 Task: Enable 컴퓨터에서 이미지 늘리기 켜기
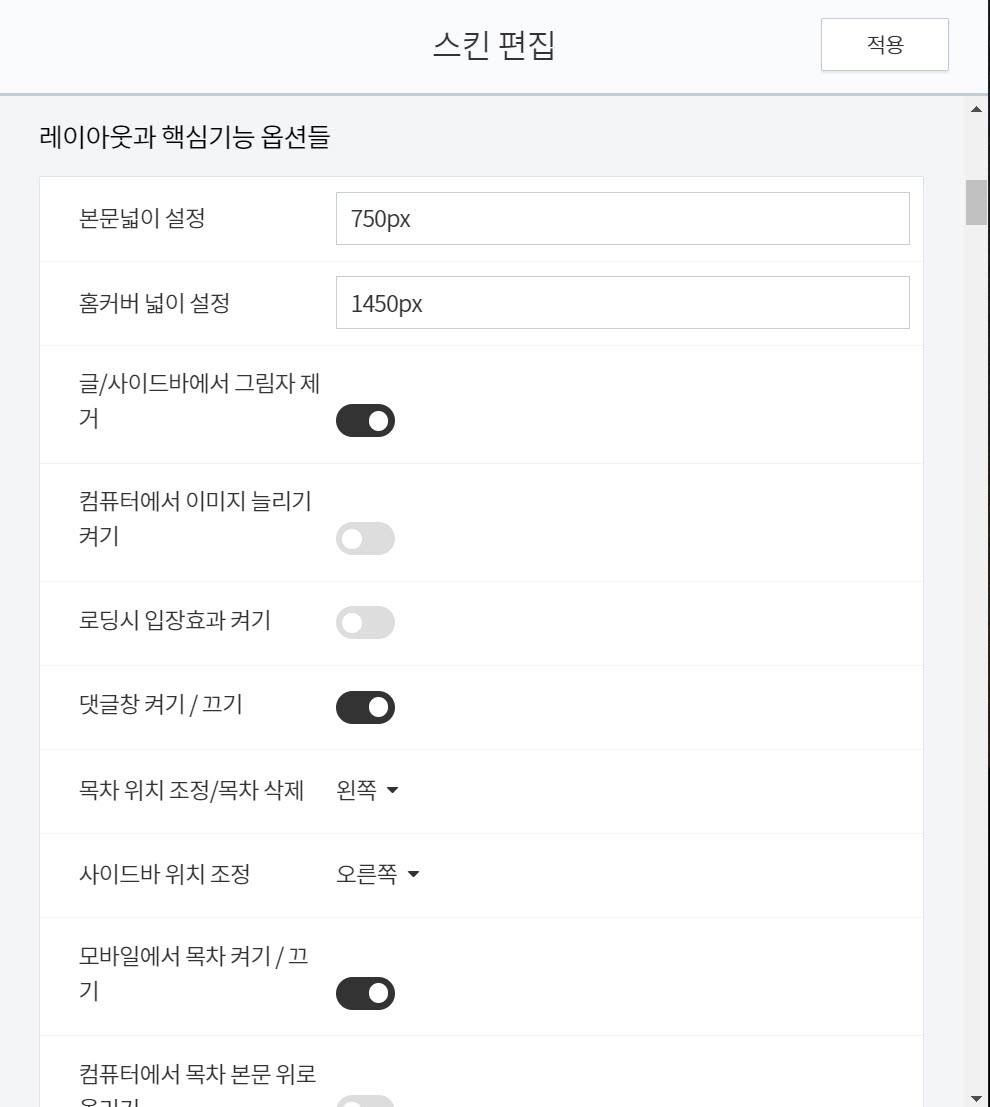(367, 539)
